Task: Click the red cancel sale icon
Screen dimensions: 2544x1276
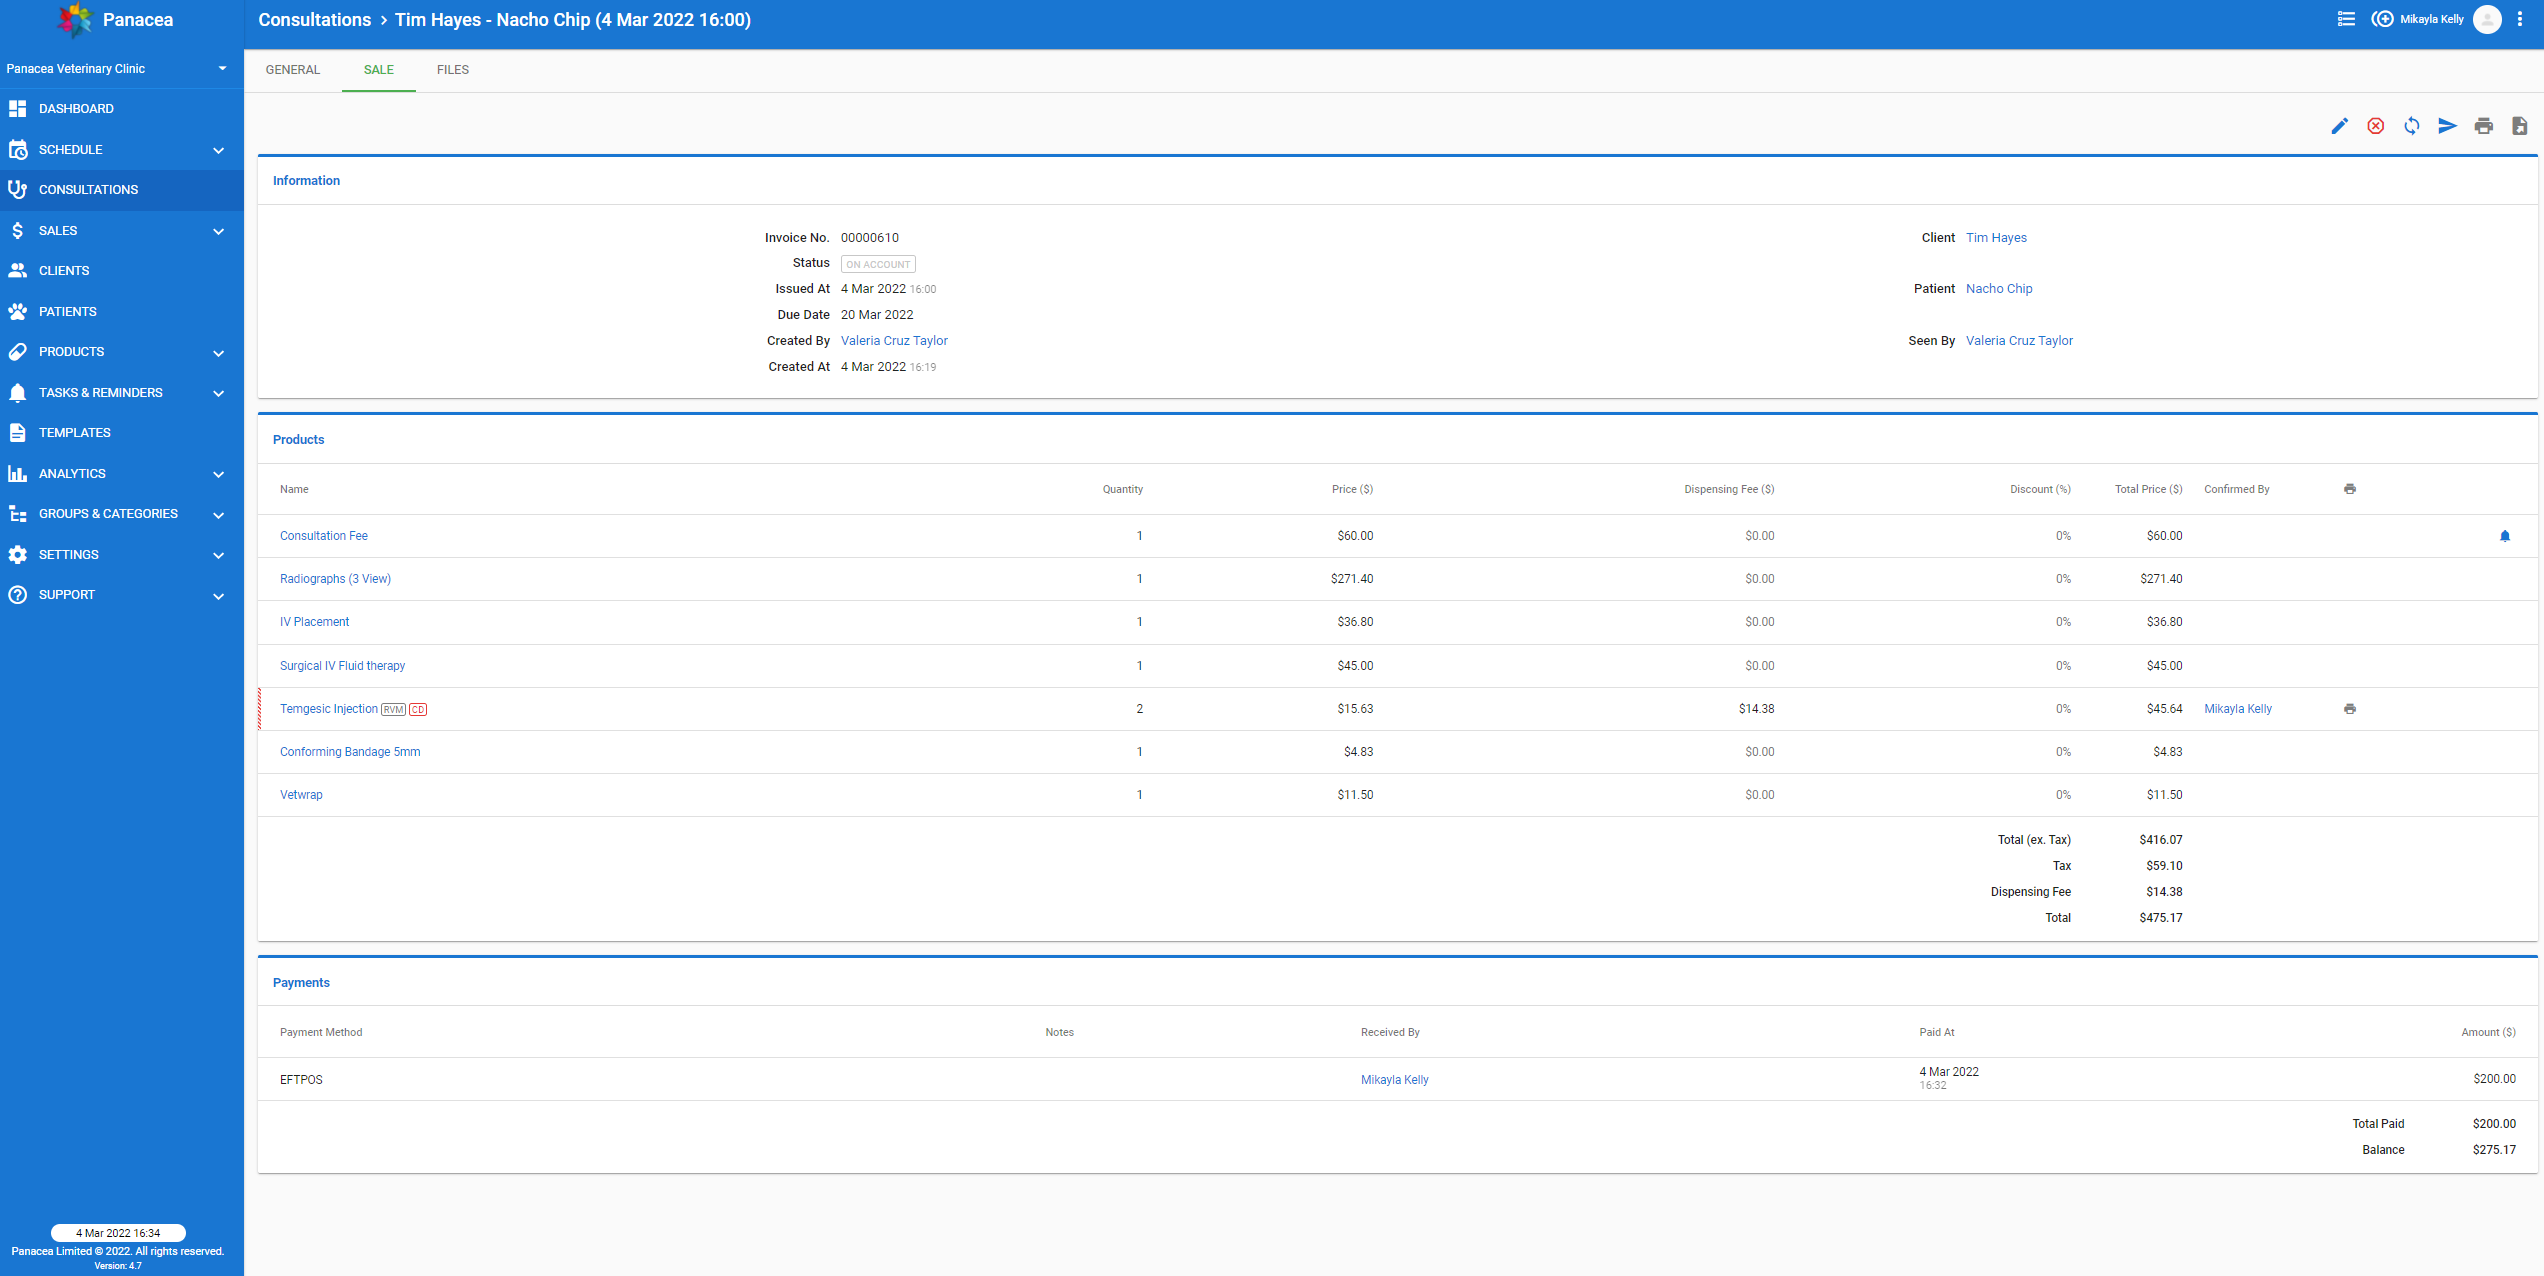Action: pos(2375,126)
